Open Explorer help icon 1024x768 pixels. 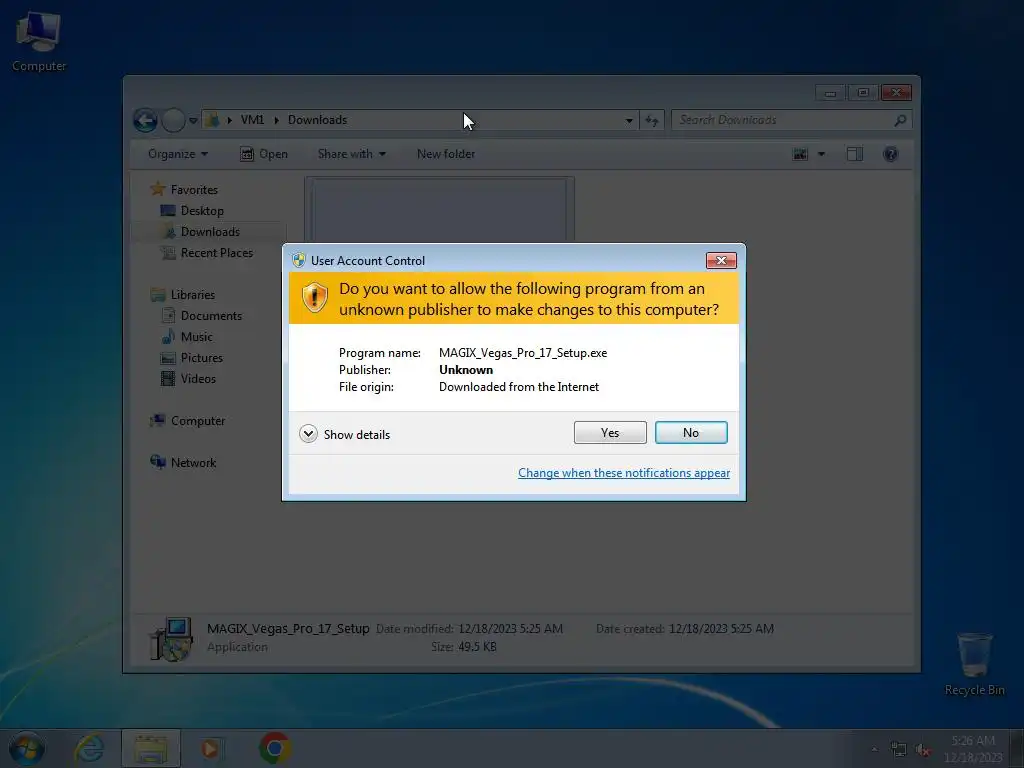coord(890,154)
